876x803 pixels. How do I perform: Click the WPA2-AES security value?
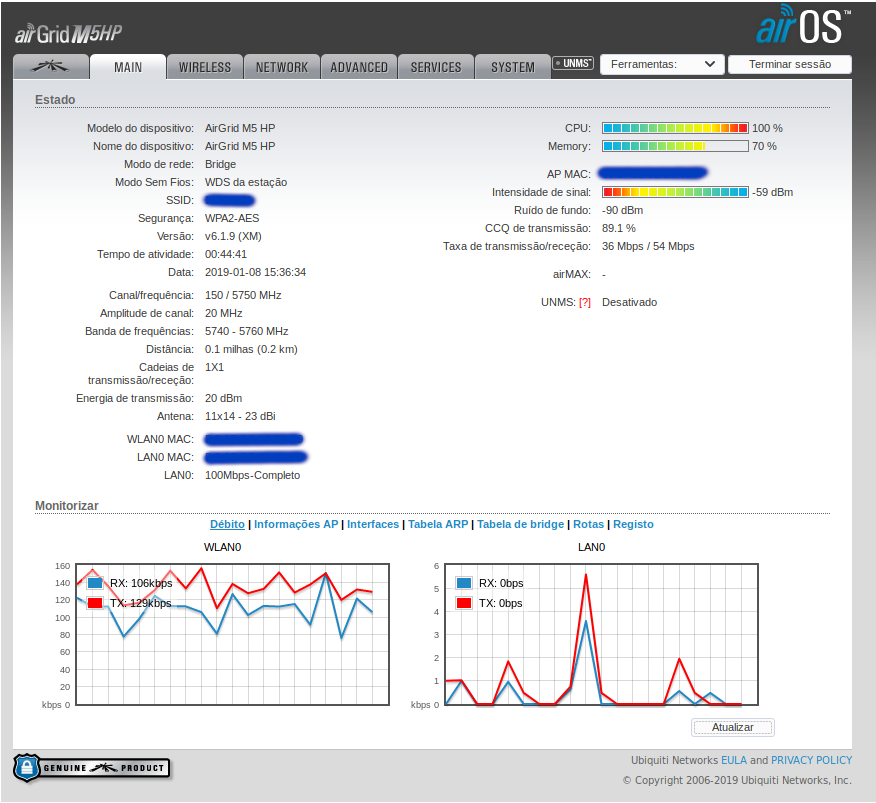pos(232,218)
